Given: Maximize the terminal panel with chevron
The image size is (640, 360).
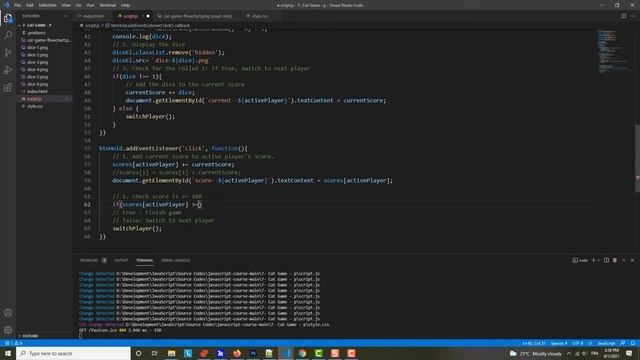Looking at the screenshot, I should [x=624, y=260].
